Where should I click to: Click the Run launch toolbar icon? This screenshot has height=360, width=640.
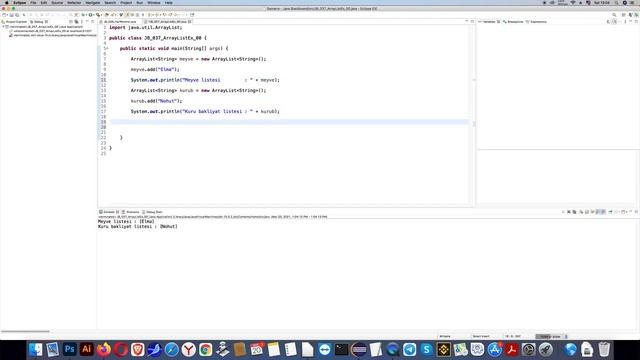(x=91, y=15)
